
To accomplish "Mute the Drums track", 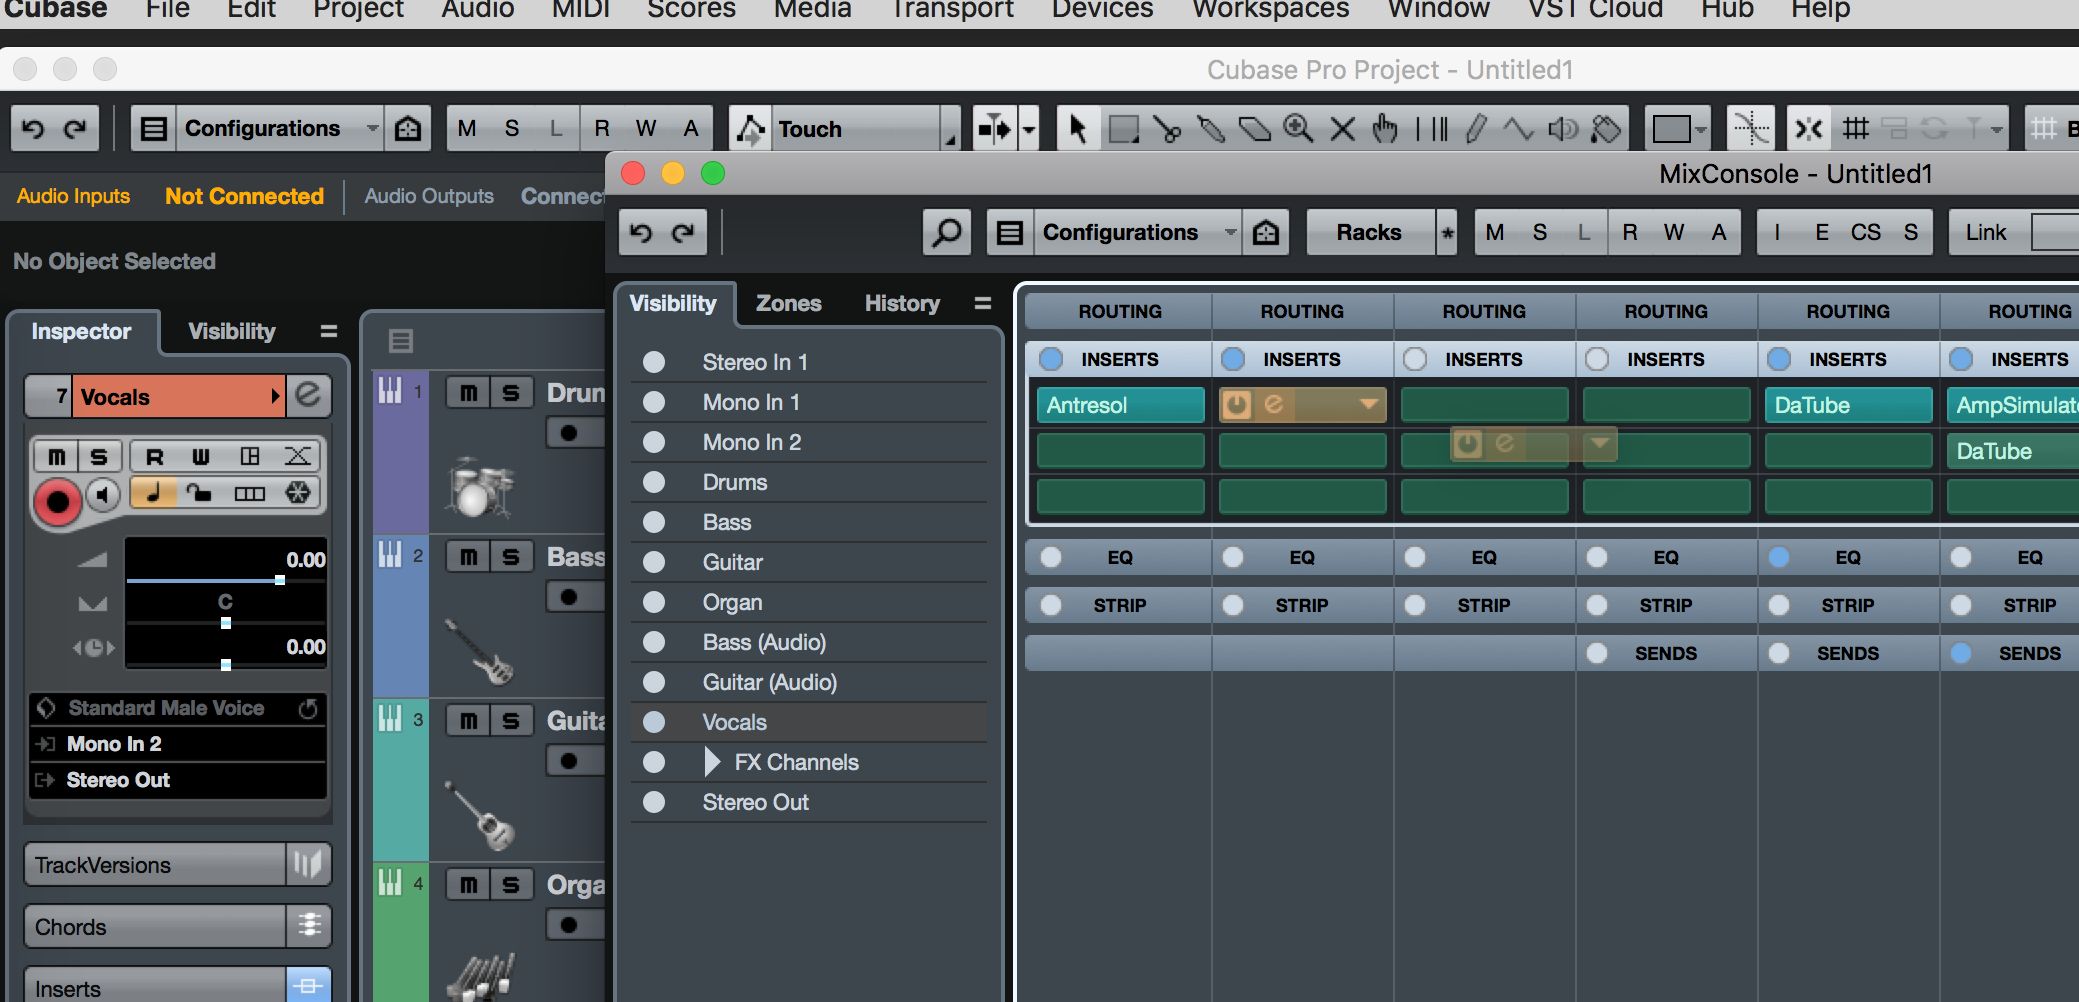I will coord(468,393).
